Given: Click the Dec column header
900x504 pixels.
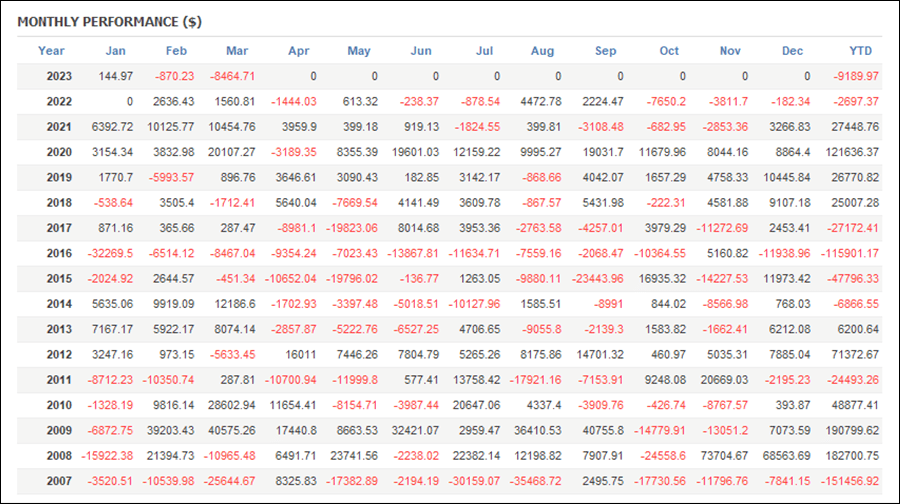Looking at the screenshot, I should (x=792, y=51).
